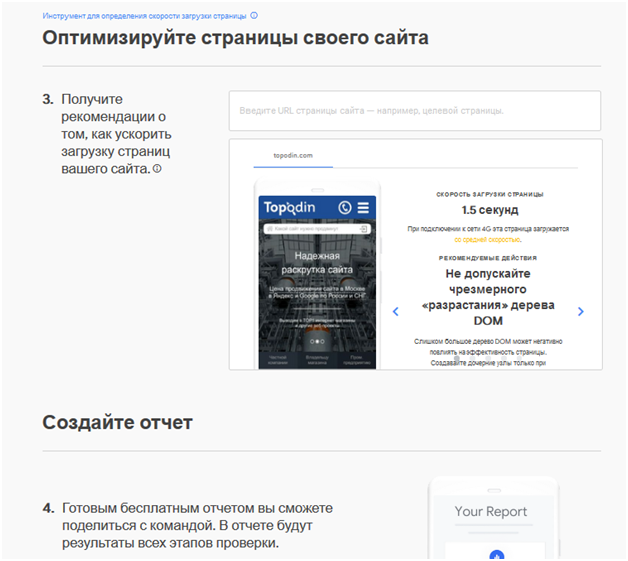
Task: Click the Topodin logo in phone preview
Action: (x=289, y=207)
